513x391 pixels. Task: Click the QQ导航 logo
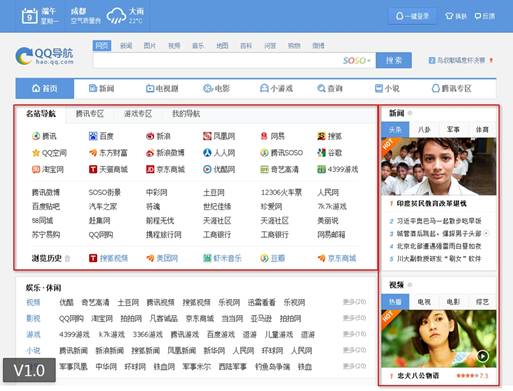(44, 56)
